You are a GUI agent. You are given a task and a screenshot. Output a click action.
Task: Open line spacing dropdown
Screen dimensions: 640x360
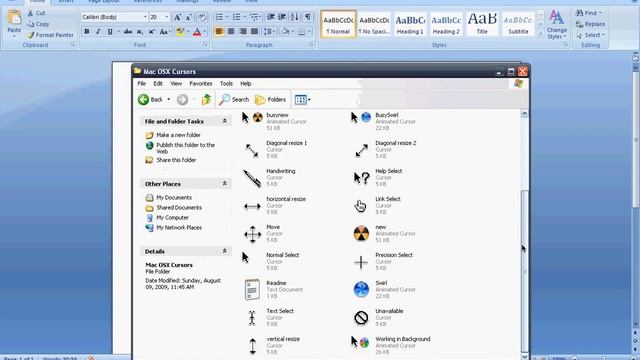269,31
